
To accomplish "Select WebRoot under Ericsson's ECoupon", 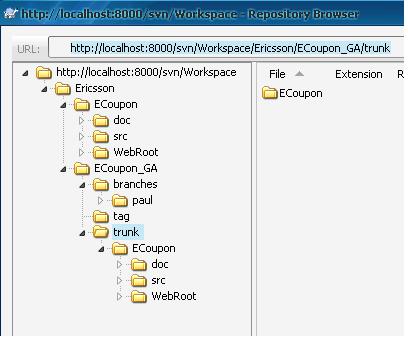I will click(x=136, y=152).
